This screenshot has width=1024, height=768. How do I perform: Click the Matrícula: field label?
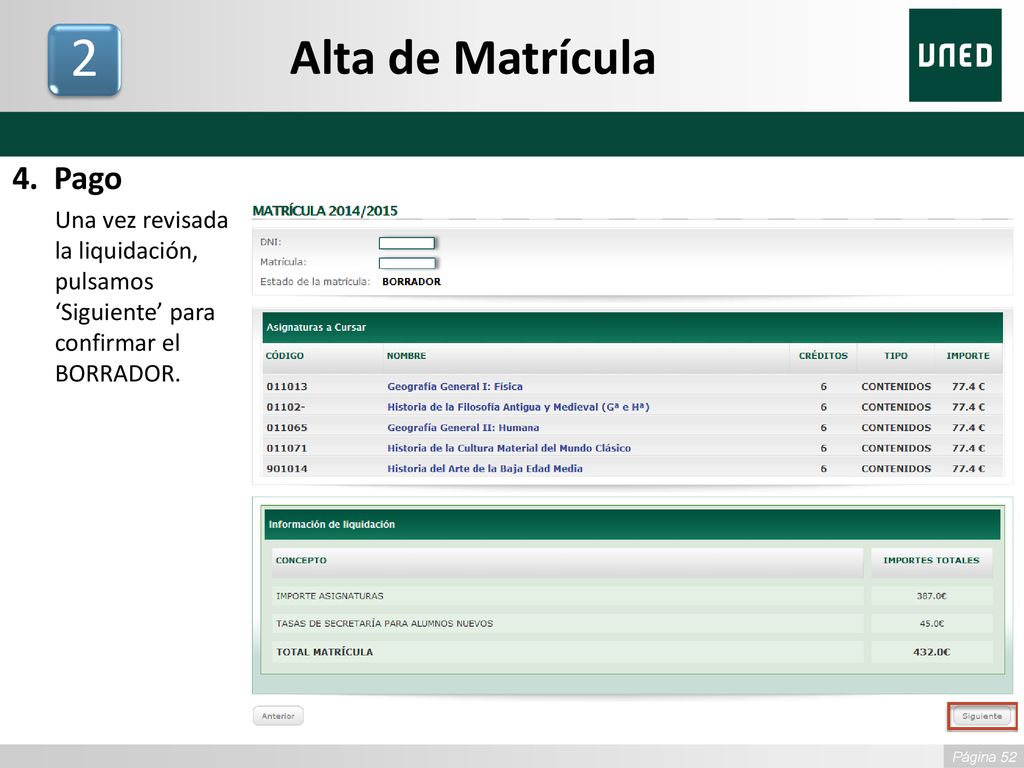tap(283, 262)
